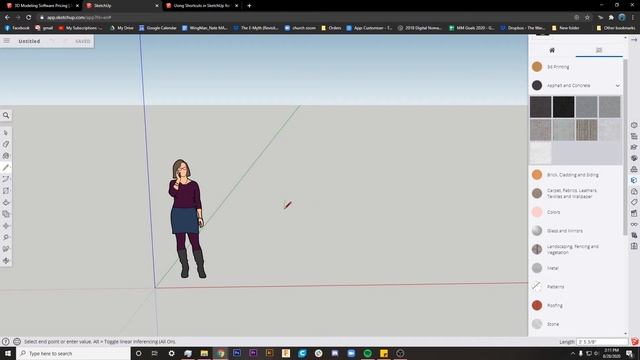This screenshot has width=640, height=360.
Task: Expand the Carpet, Fabrics, Leathers category
Action: click(x=576, y=193)
